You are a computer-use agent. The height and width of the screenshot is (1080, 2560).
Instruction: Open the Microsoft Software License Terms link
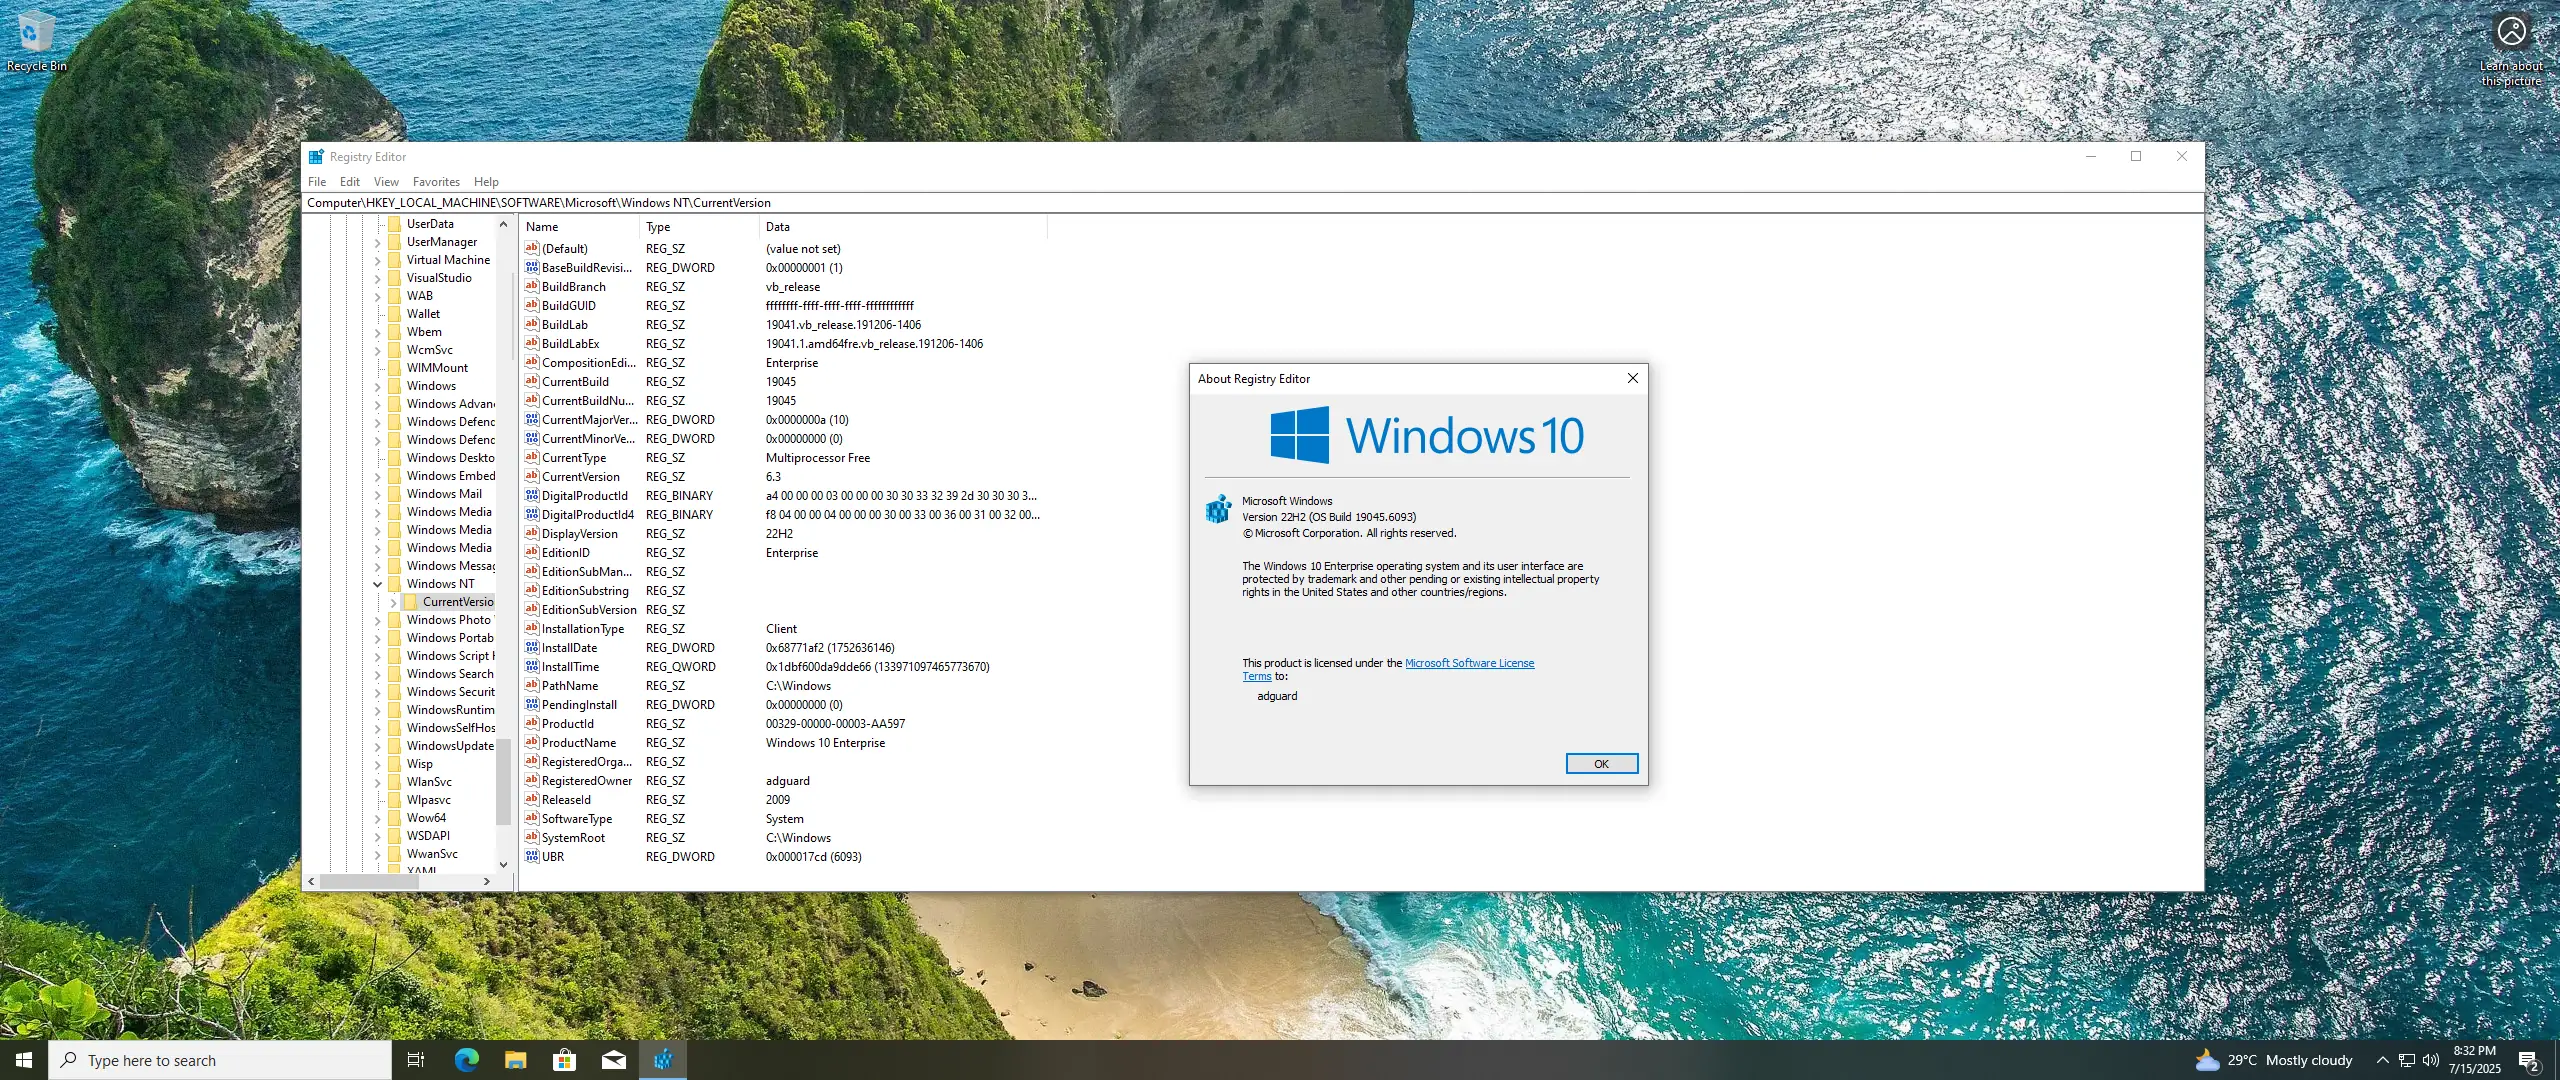tap(1469, 663)
